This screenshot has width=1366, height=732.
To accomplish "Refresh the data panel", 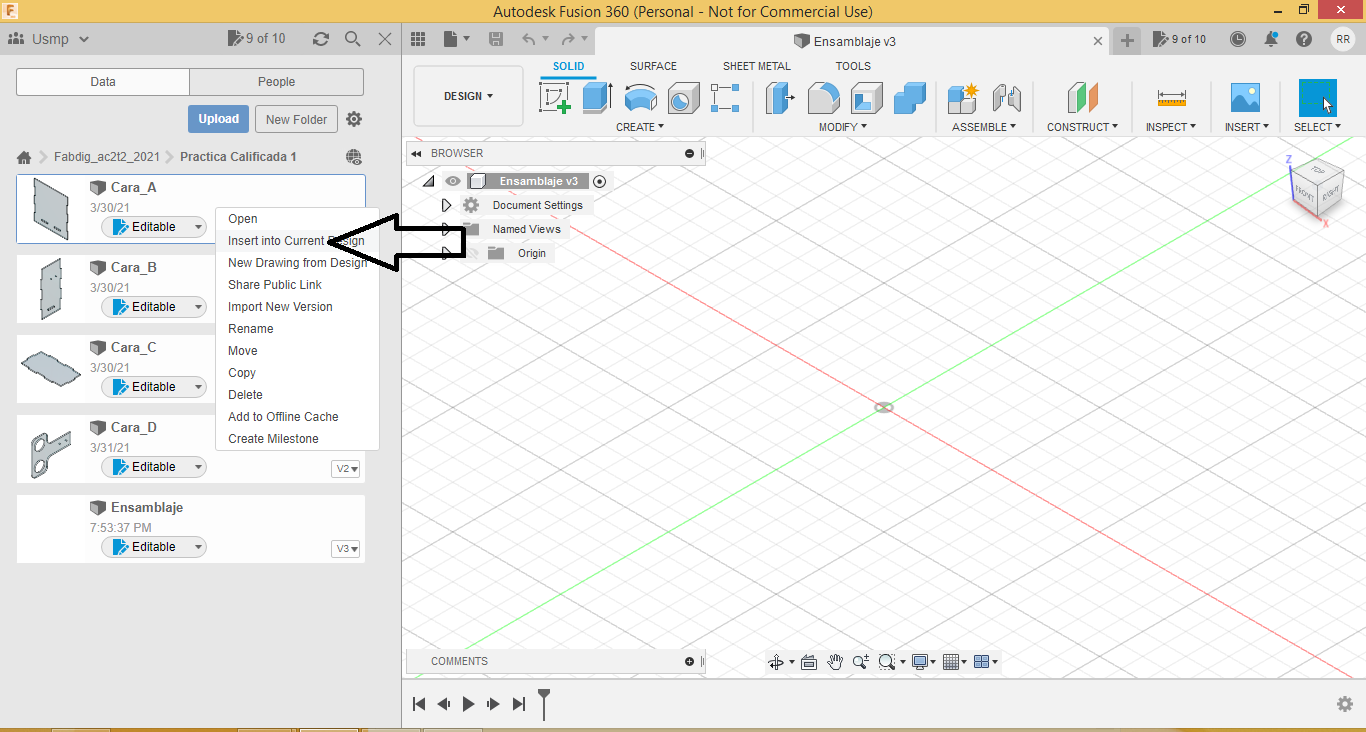I will point(321,39).
